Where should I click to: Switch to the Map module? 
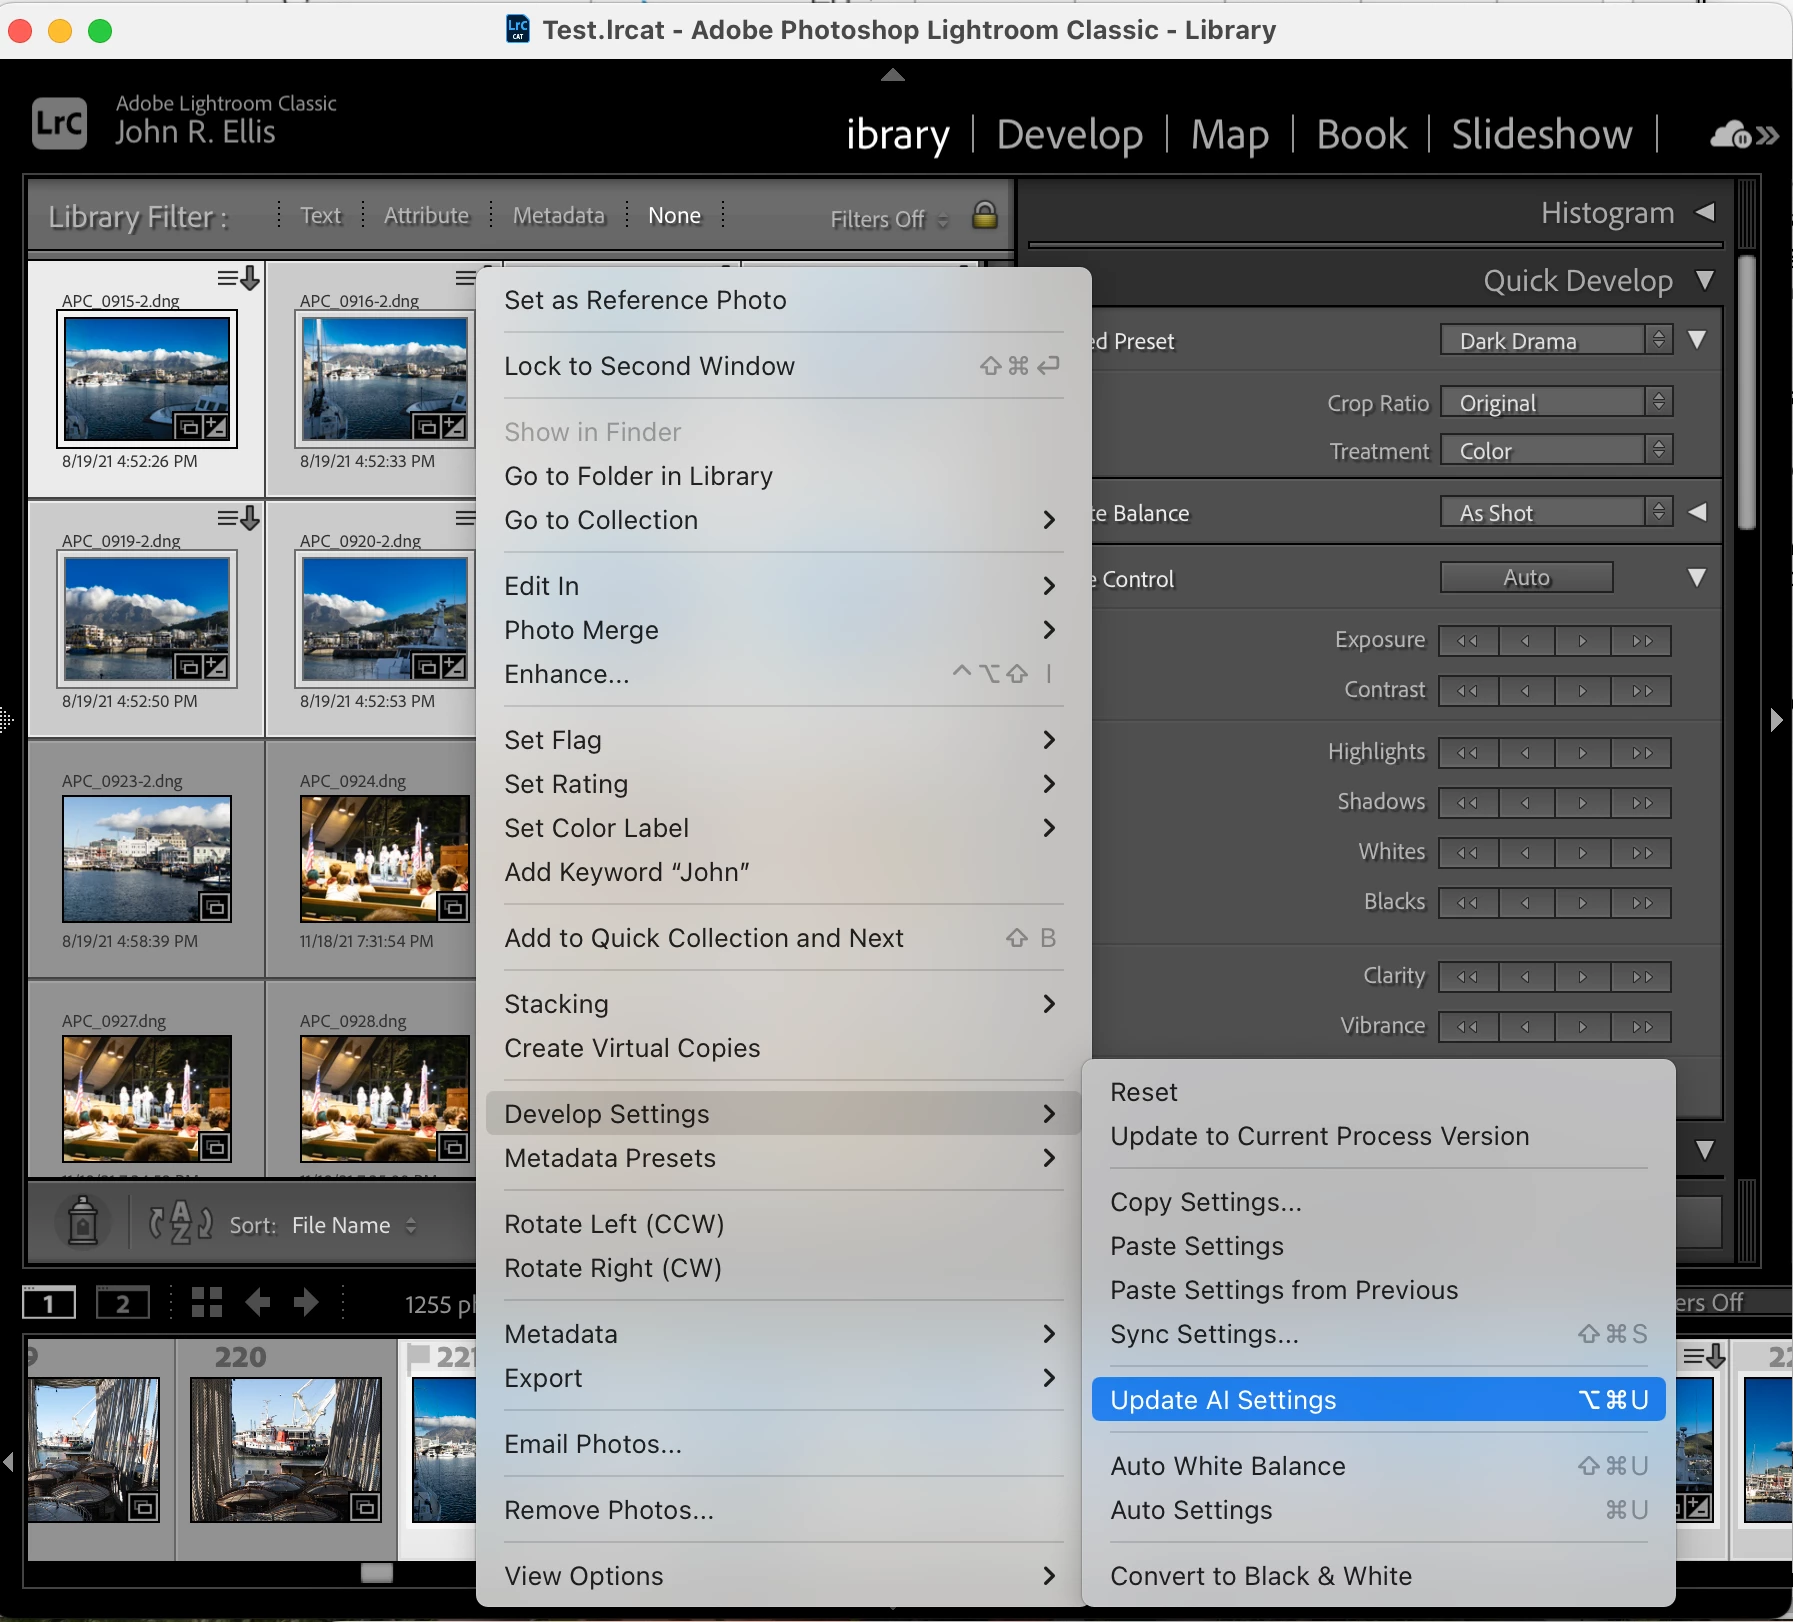tap(1230, 134)
